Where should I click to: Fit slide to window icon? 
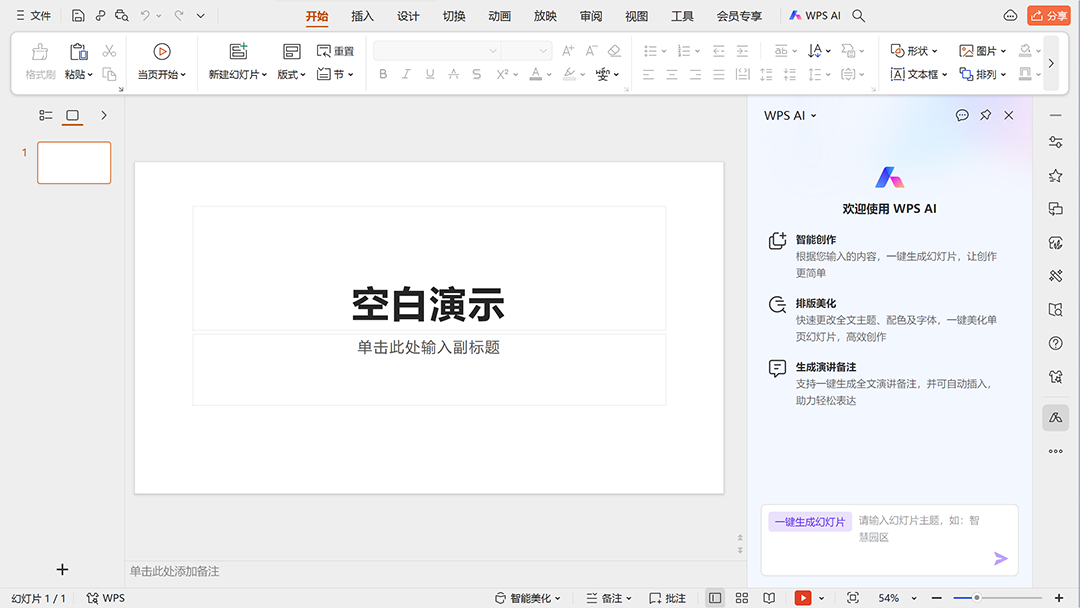[853, 598]
